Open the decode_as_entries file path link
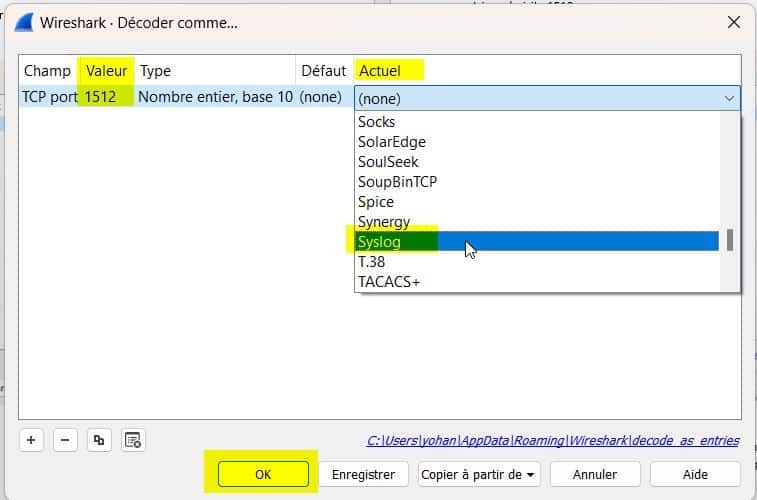 (553, 441)
